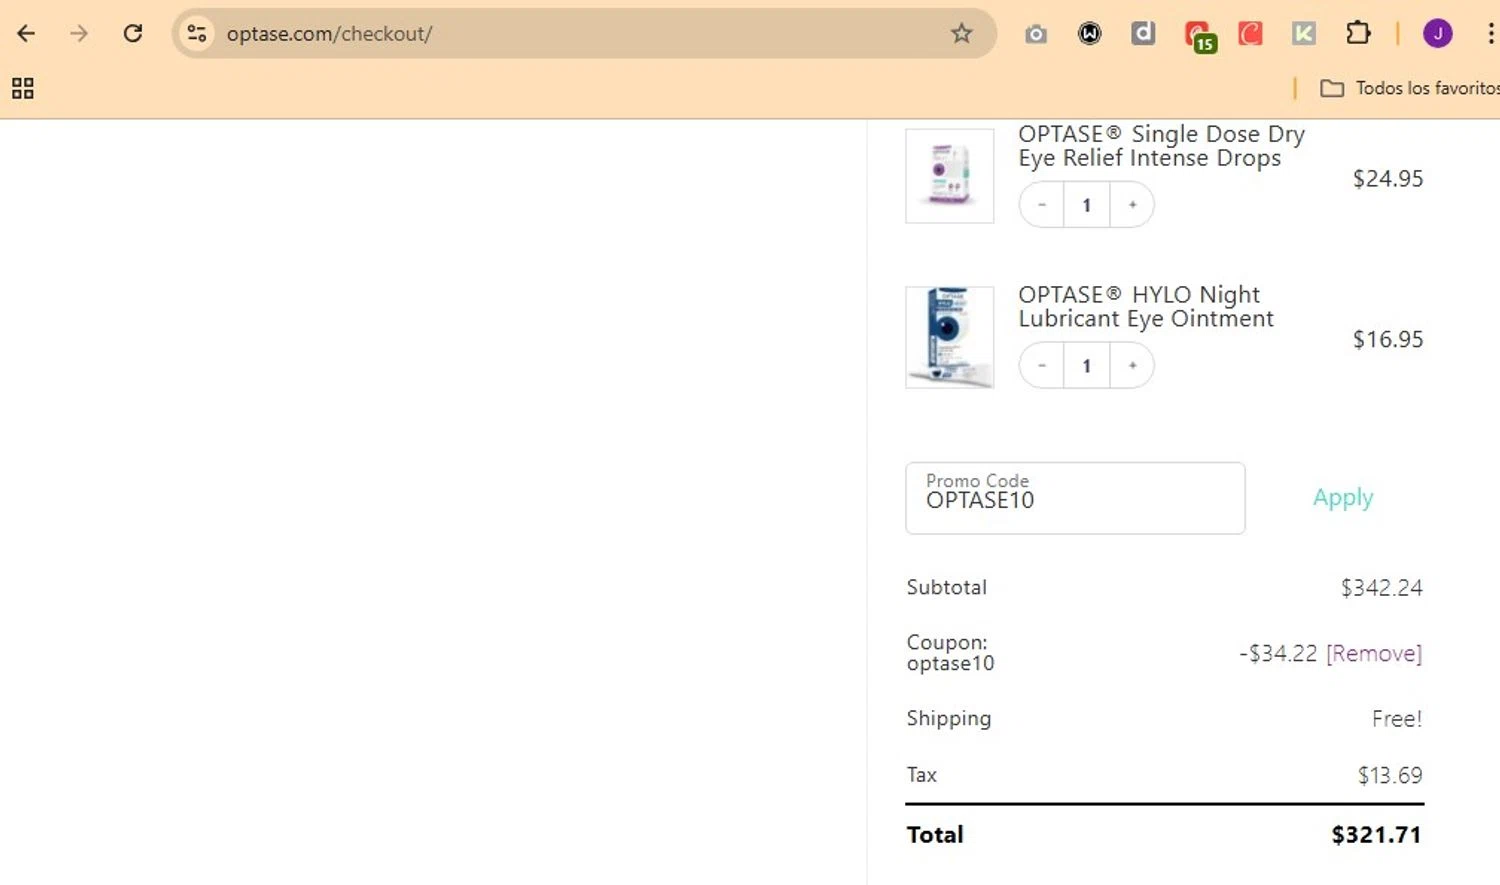Click the $24.95 price
Viewport: 1500px width, 885px height.
tap(1388, 179)
